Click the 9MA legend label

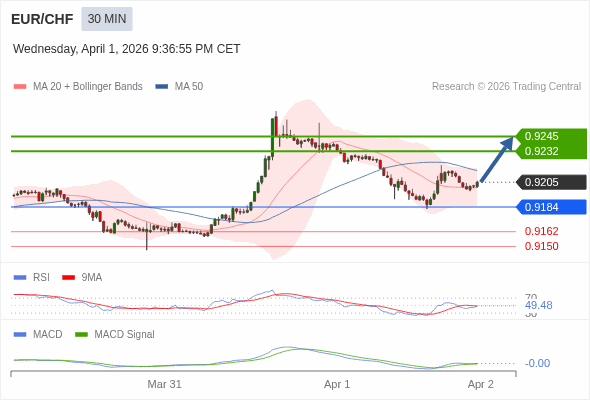click(x=92, y=277)
